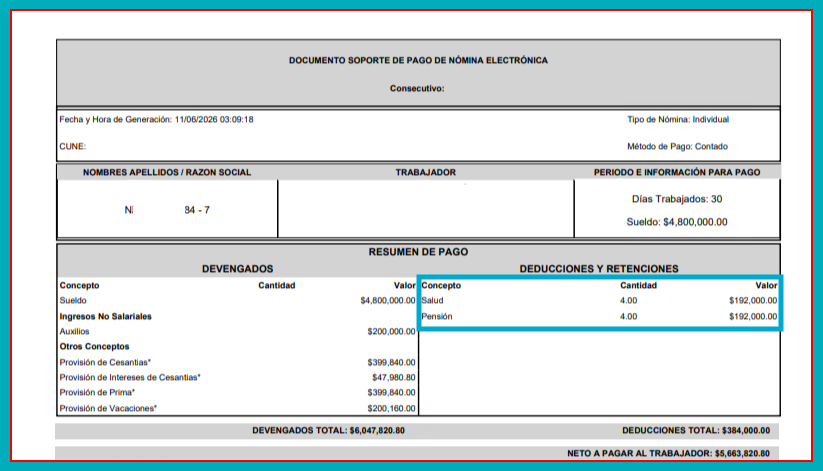Click 'NOMBRES APELLIDOS / RAZON SOCIAL' header
The height and width of the screenshot is (471, 823).
click(x=167, y=172)
